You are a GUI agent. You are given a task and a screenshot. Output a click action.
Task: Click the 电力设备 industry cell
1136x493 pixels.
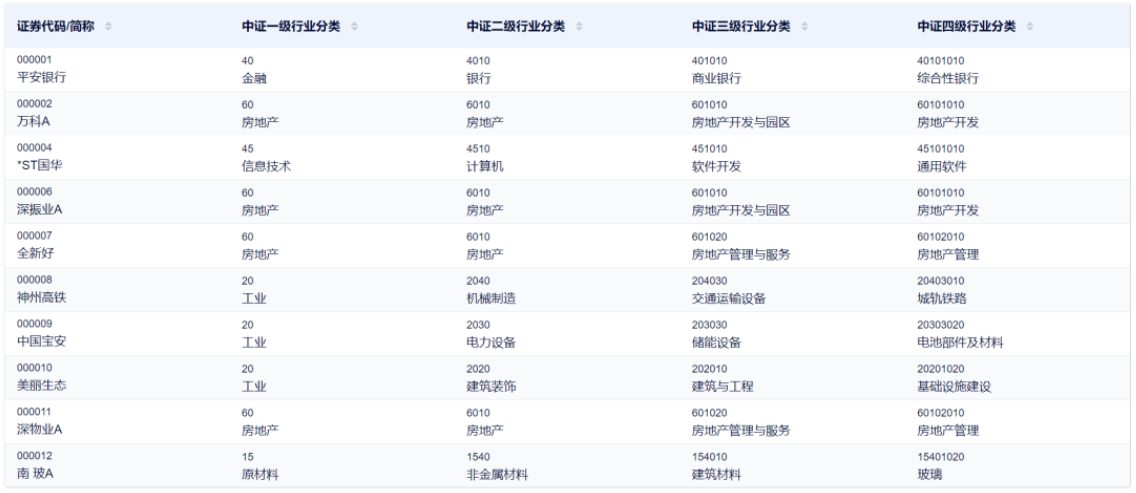click(x=491, y=343)
